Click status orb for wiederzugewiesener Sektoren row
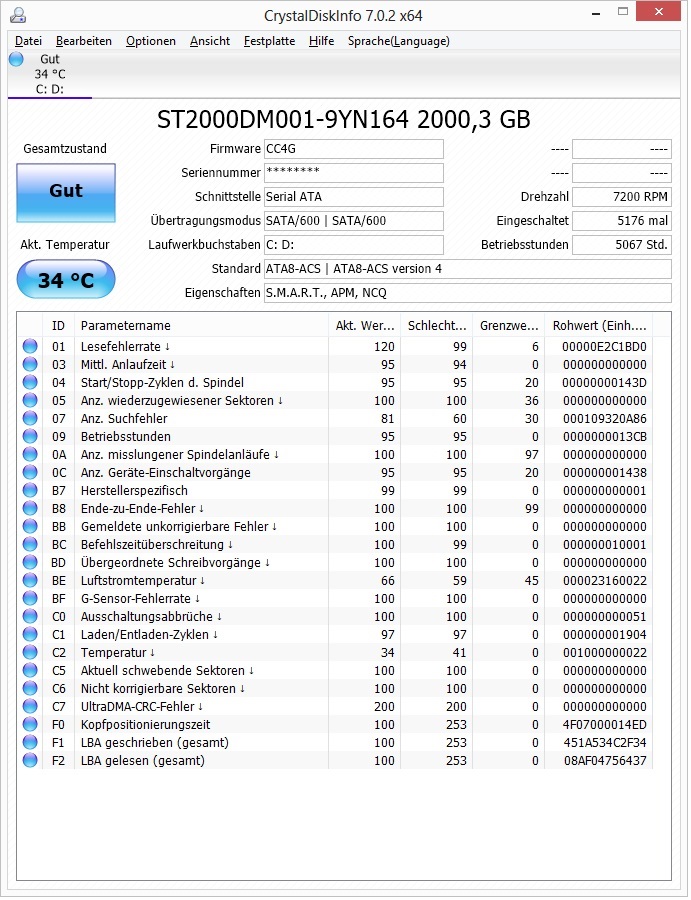 pyautogui.click(x=30, y=400)
